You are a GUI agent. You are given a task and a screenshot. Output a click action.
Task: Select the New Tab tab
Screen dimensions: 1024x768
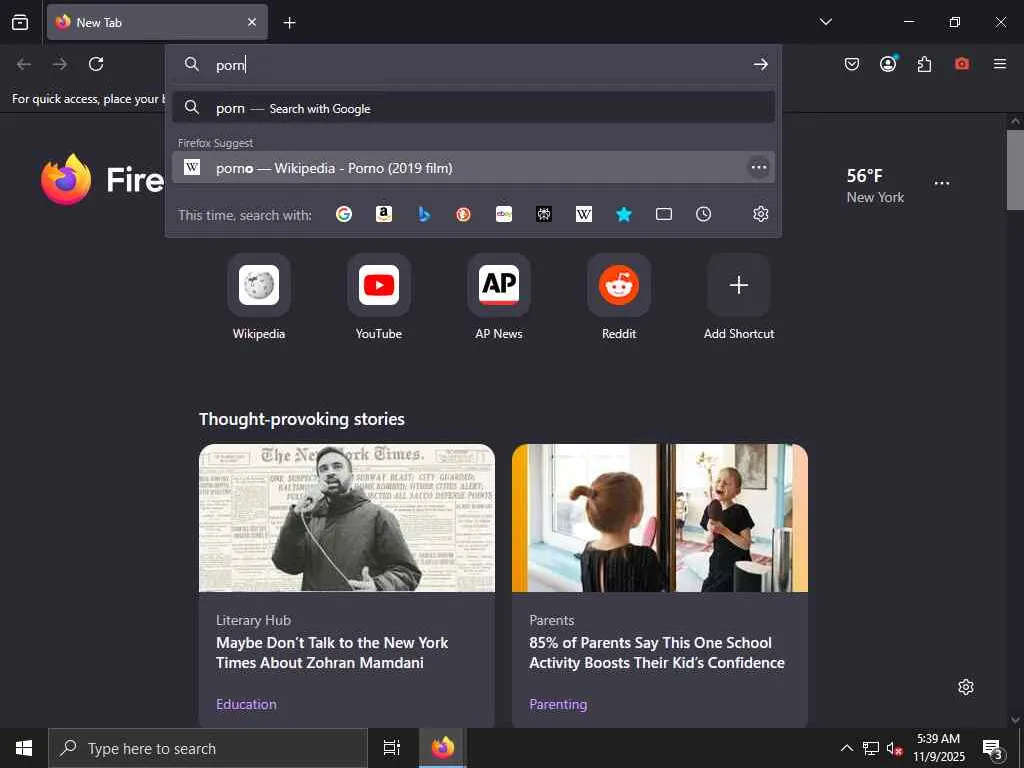point(157,22)
